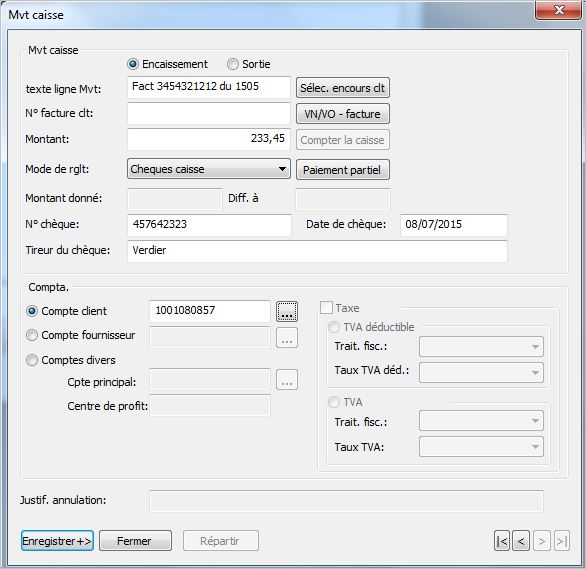Click the Fermer button
This screenshot has width=586, height=569.
coord(135,541)
